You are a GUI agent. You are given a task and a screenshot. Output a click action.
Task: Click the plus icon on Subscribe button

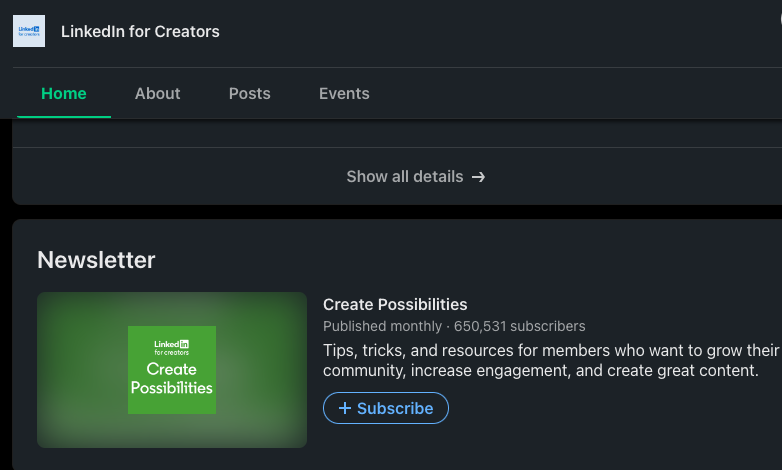pyautogui.click(x=345, y=408)
